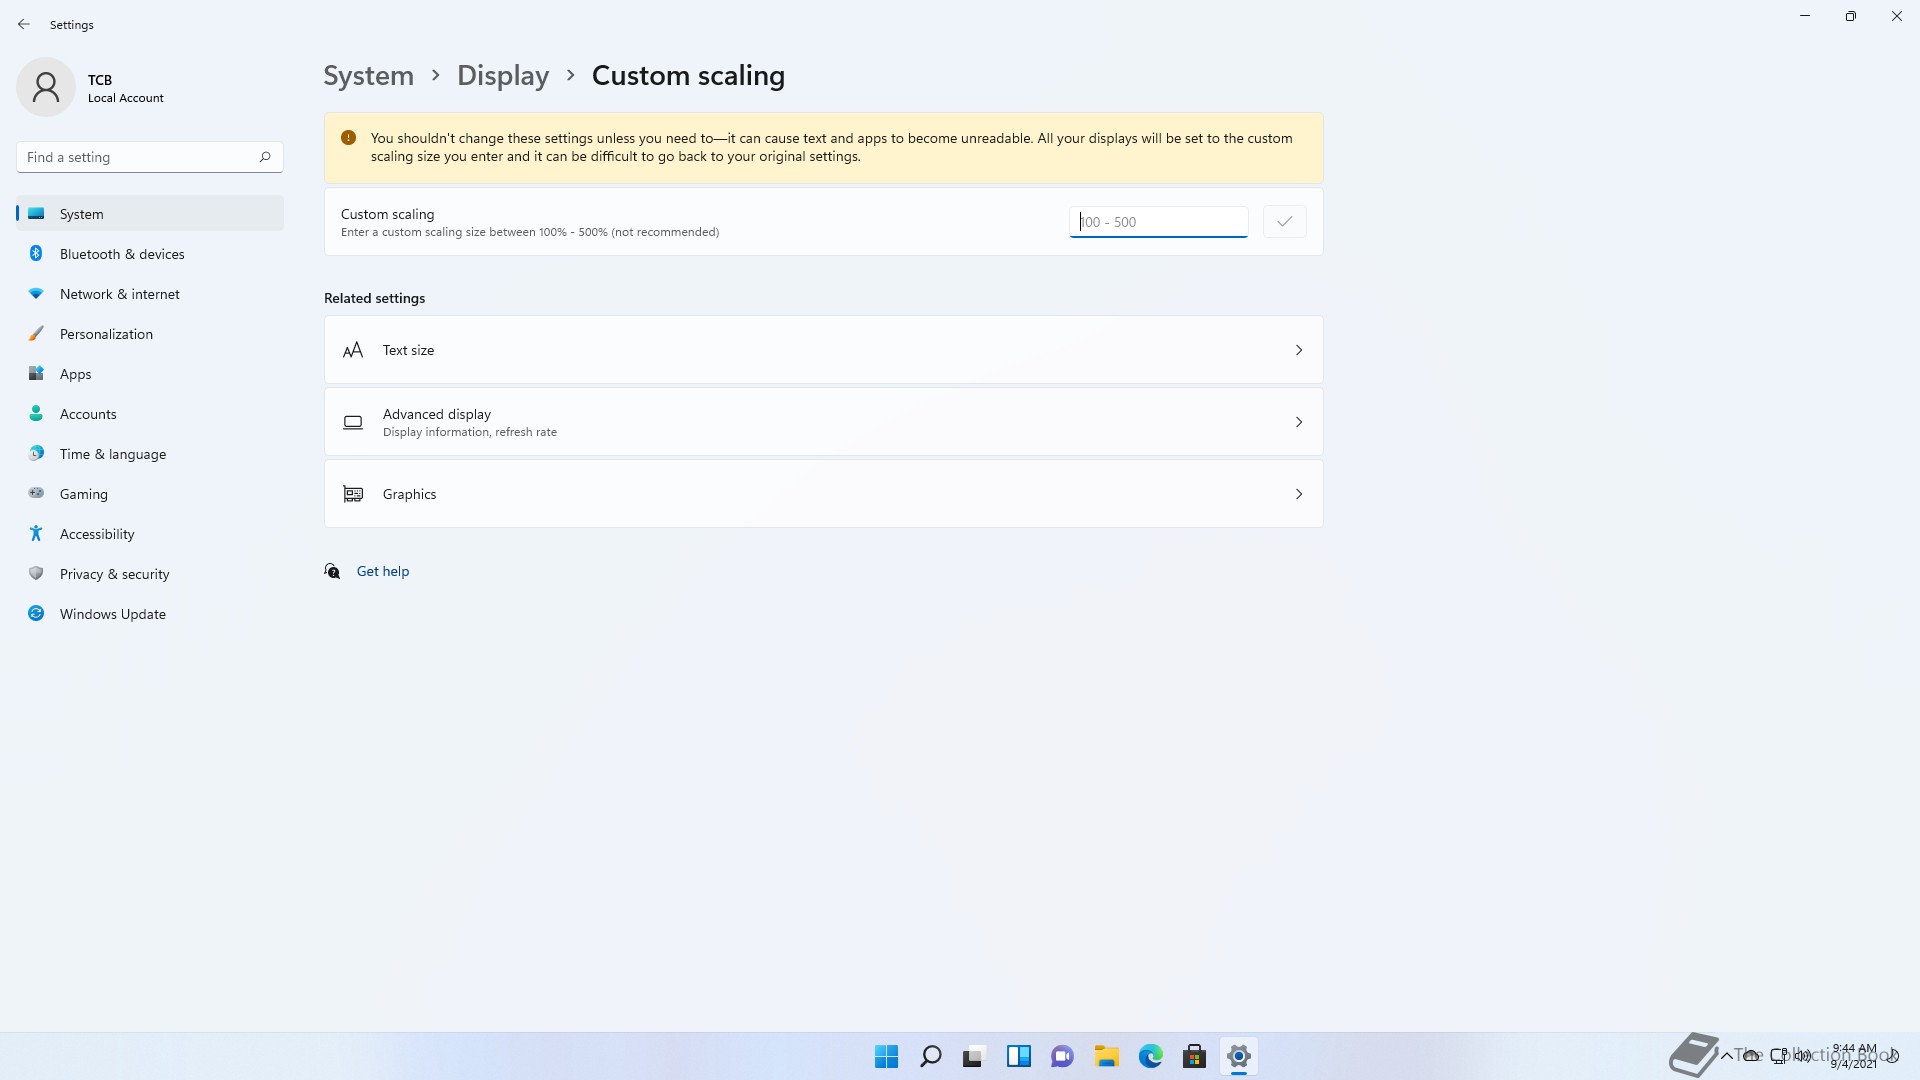1920x1080 pixels.
Task: Open Advanced display via its chevron
Action: tap(1298, 422)
